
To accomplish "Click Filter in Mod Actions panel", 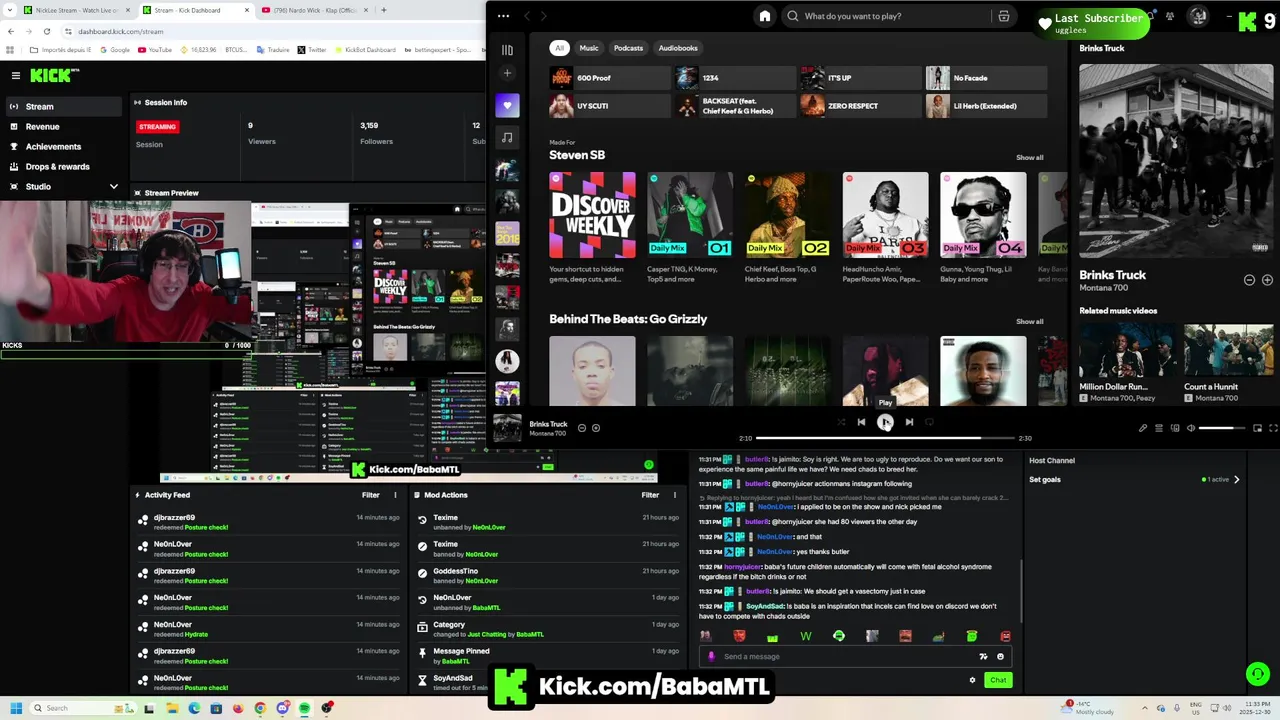I will tap(650, 495).
